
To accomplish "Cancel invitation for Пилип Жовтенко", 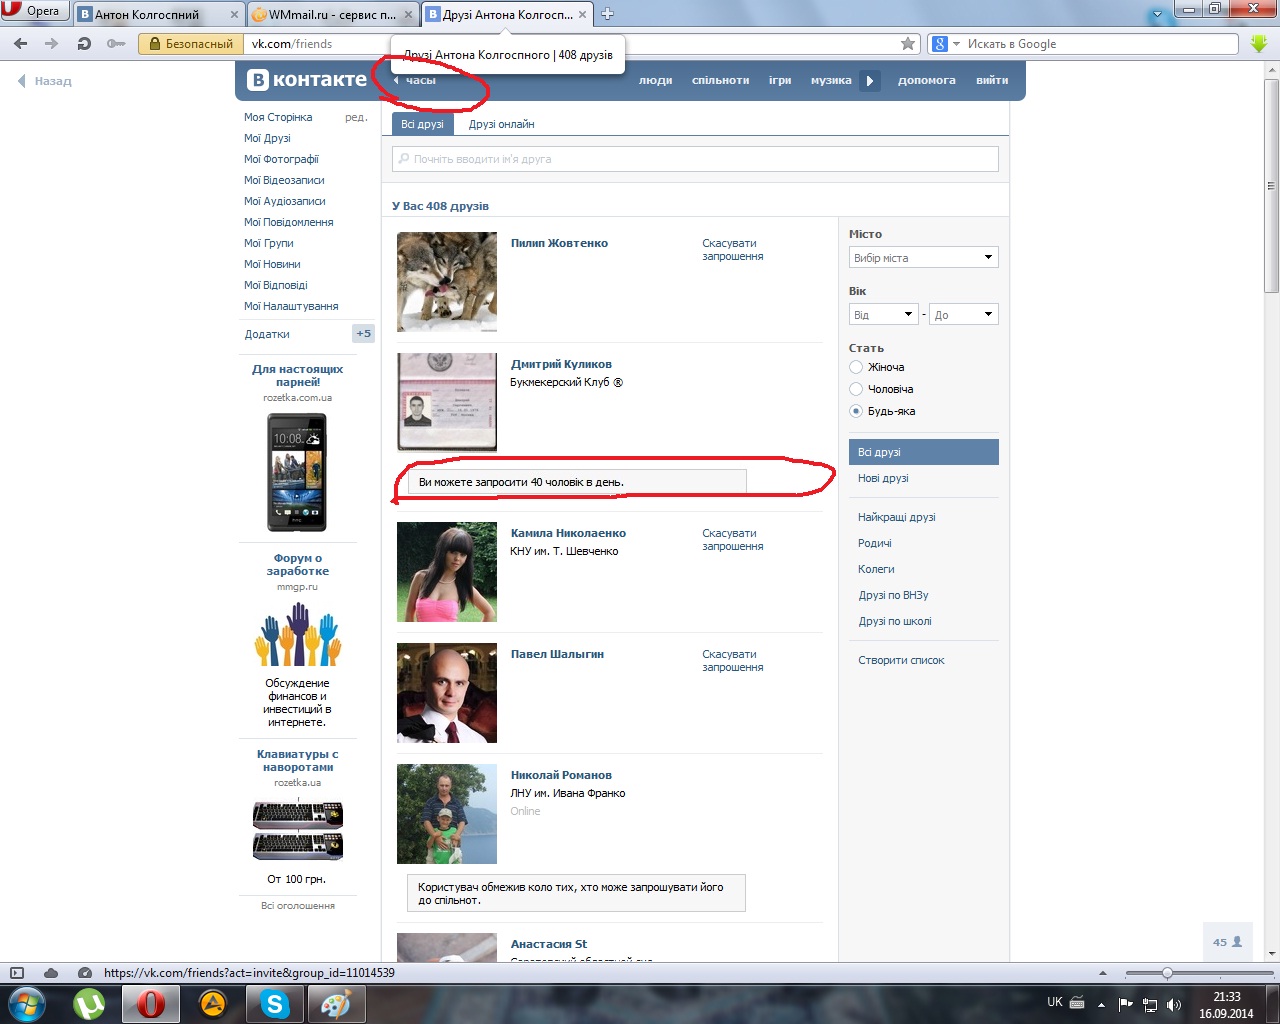I will [x=733, y=250].
